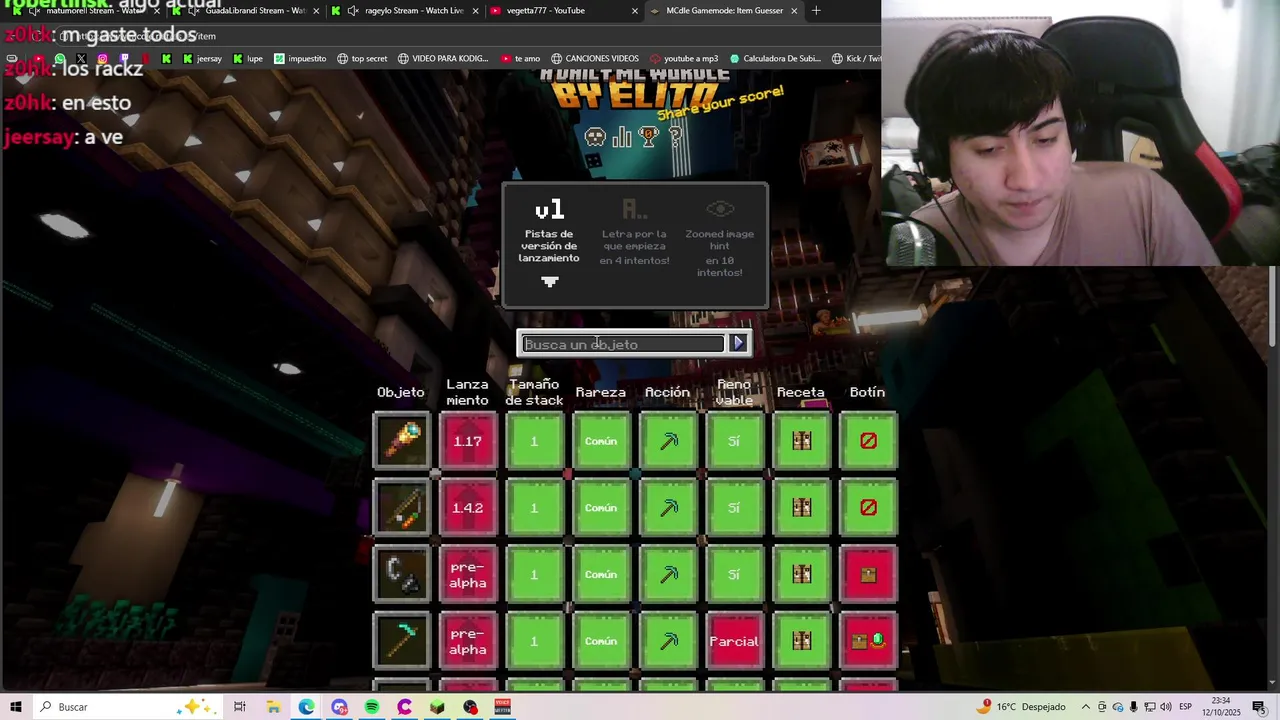Select the zoomed image eye hint
Screen dimensions: 1280x720
(720, 240)
